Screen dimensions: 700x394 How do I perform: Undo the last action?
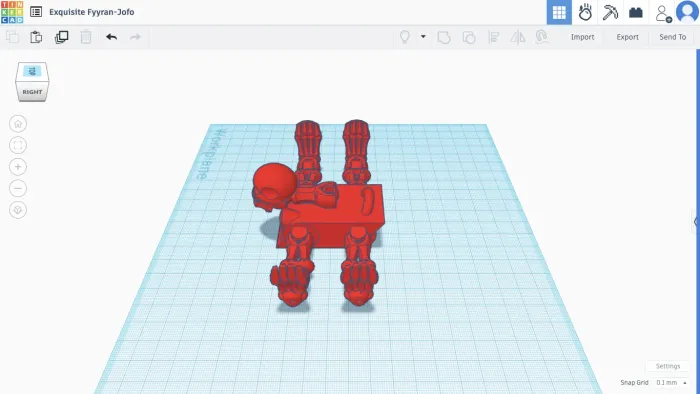click(112, 37)
